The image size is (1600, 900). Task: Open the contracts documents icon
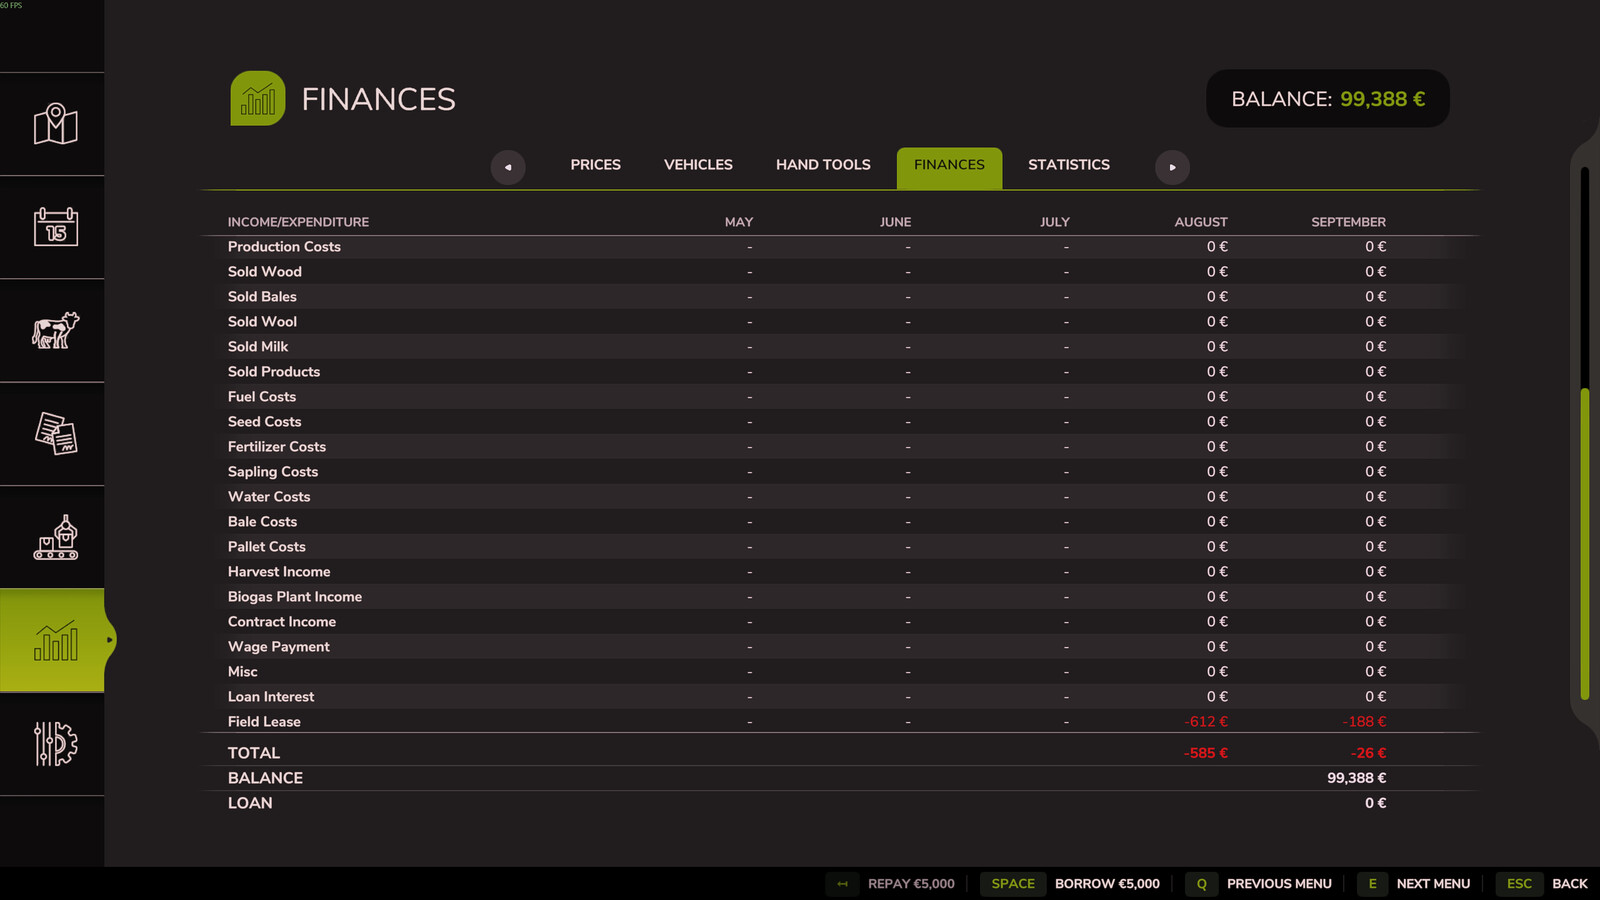coord(55,434)
